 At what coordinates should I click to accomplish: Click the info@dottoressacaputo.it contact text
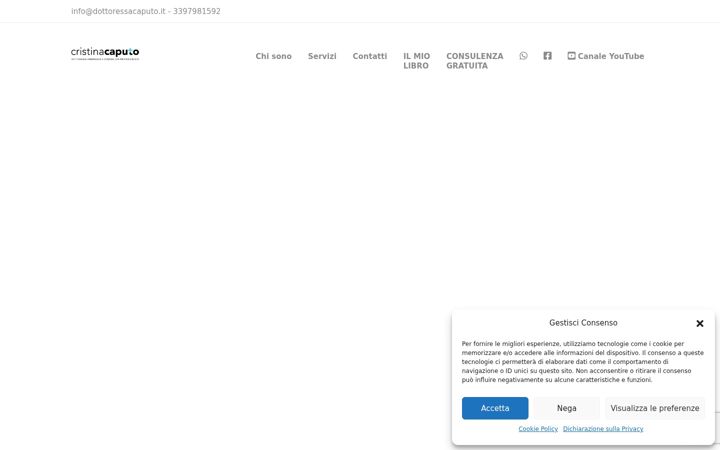118,11
